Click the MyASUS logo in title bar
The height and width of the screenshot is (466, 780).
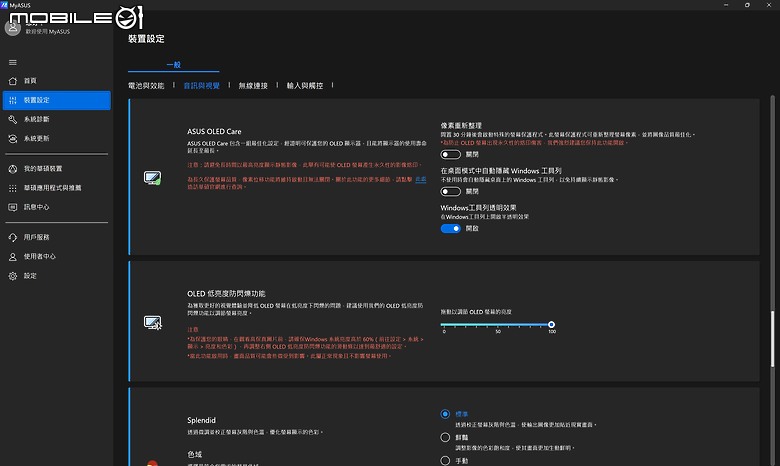coord(4,5)
